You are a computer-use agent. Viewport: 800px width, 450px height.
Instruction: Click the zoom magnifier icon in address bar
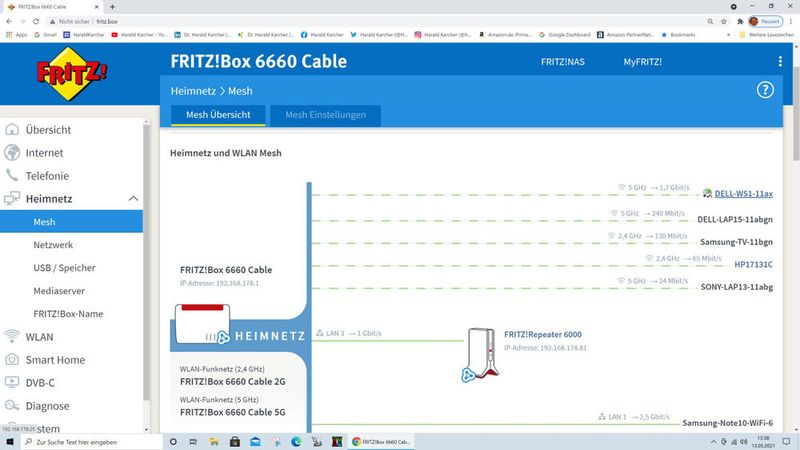pyautogui.click(x=710, y=21)
